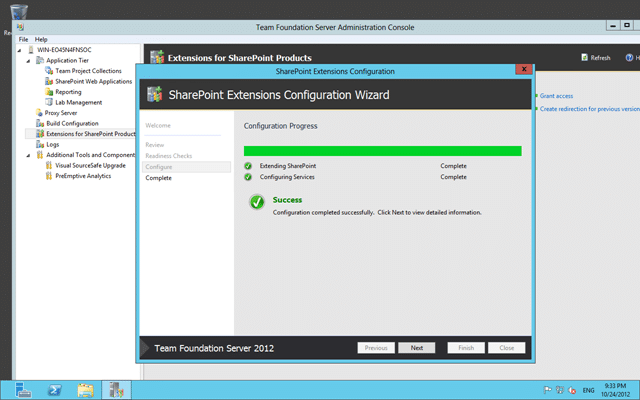Viewport: 640px width, 400px height.
Task: Collapse Additional Tools and Components node
Action: [28, 156]
